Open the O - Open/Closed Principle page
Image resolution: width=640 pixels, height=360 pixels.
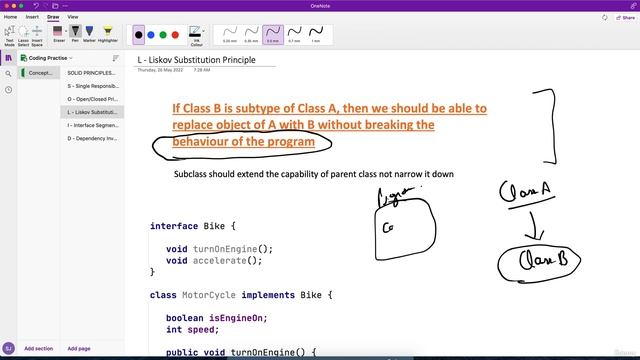(92, 99)
